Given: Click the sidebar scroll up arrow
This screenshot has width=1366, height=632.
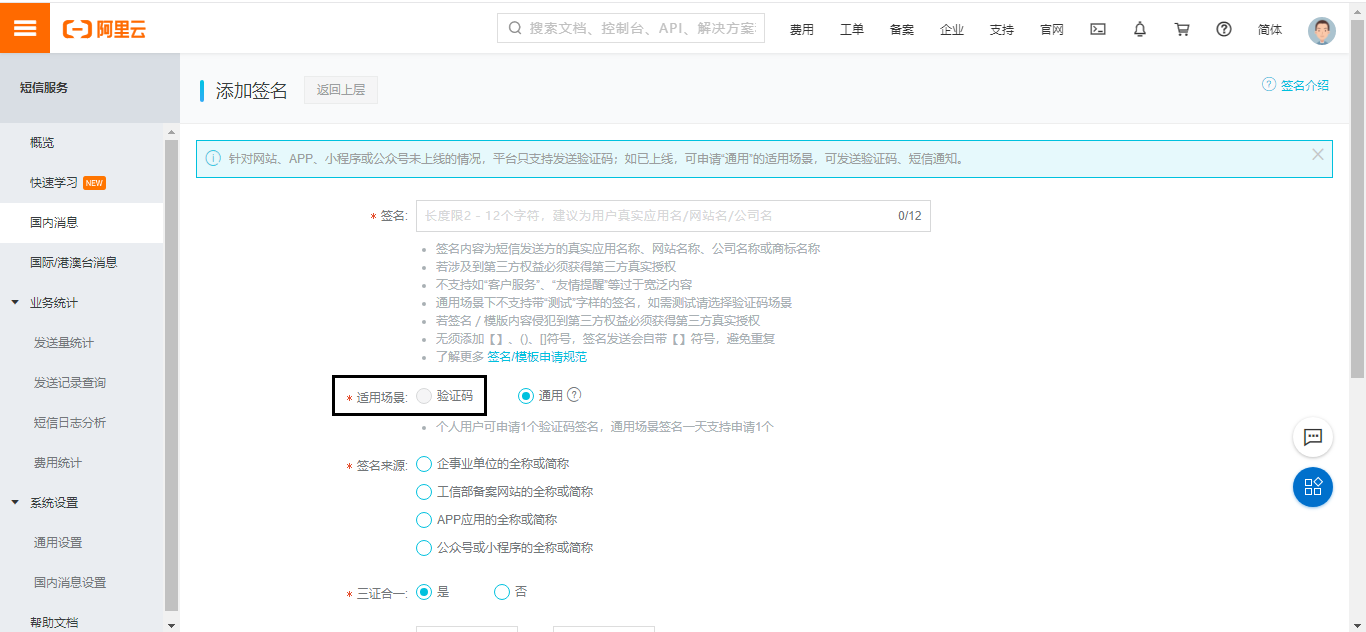Looking at the screenshot, I should pyautogui.click(x=171, y=132).
